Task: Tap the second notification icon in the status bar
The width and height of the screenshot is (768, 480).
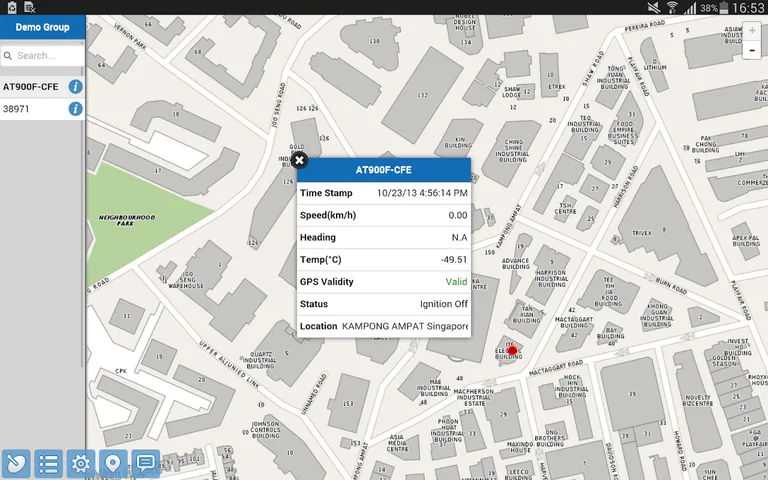Action: (29, 7)
